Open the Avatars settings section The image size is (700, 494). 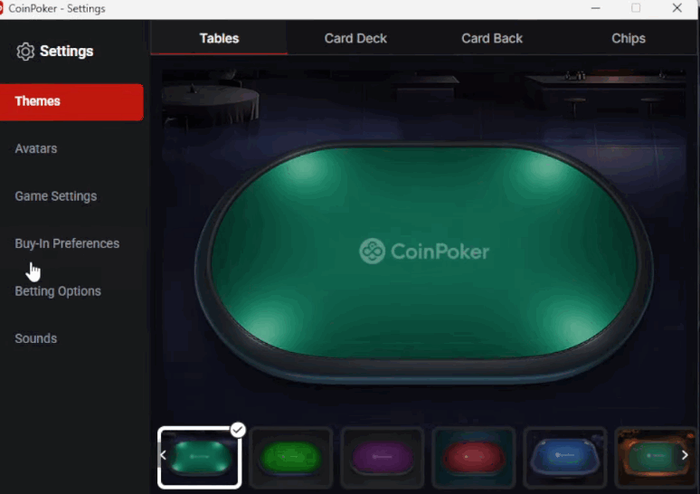pos(36,149)
